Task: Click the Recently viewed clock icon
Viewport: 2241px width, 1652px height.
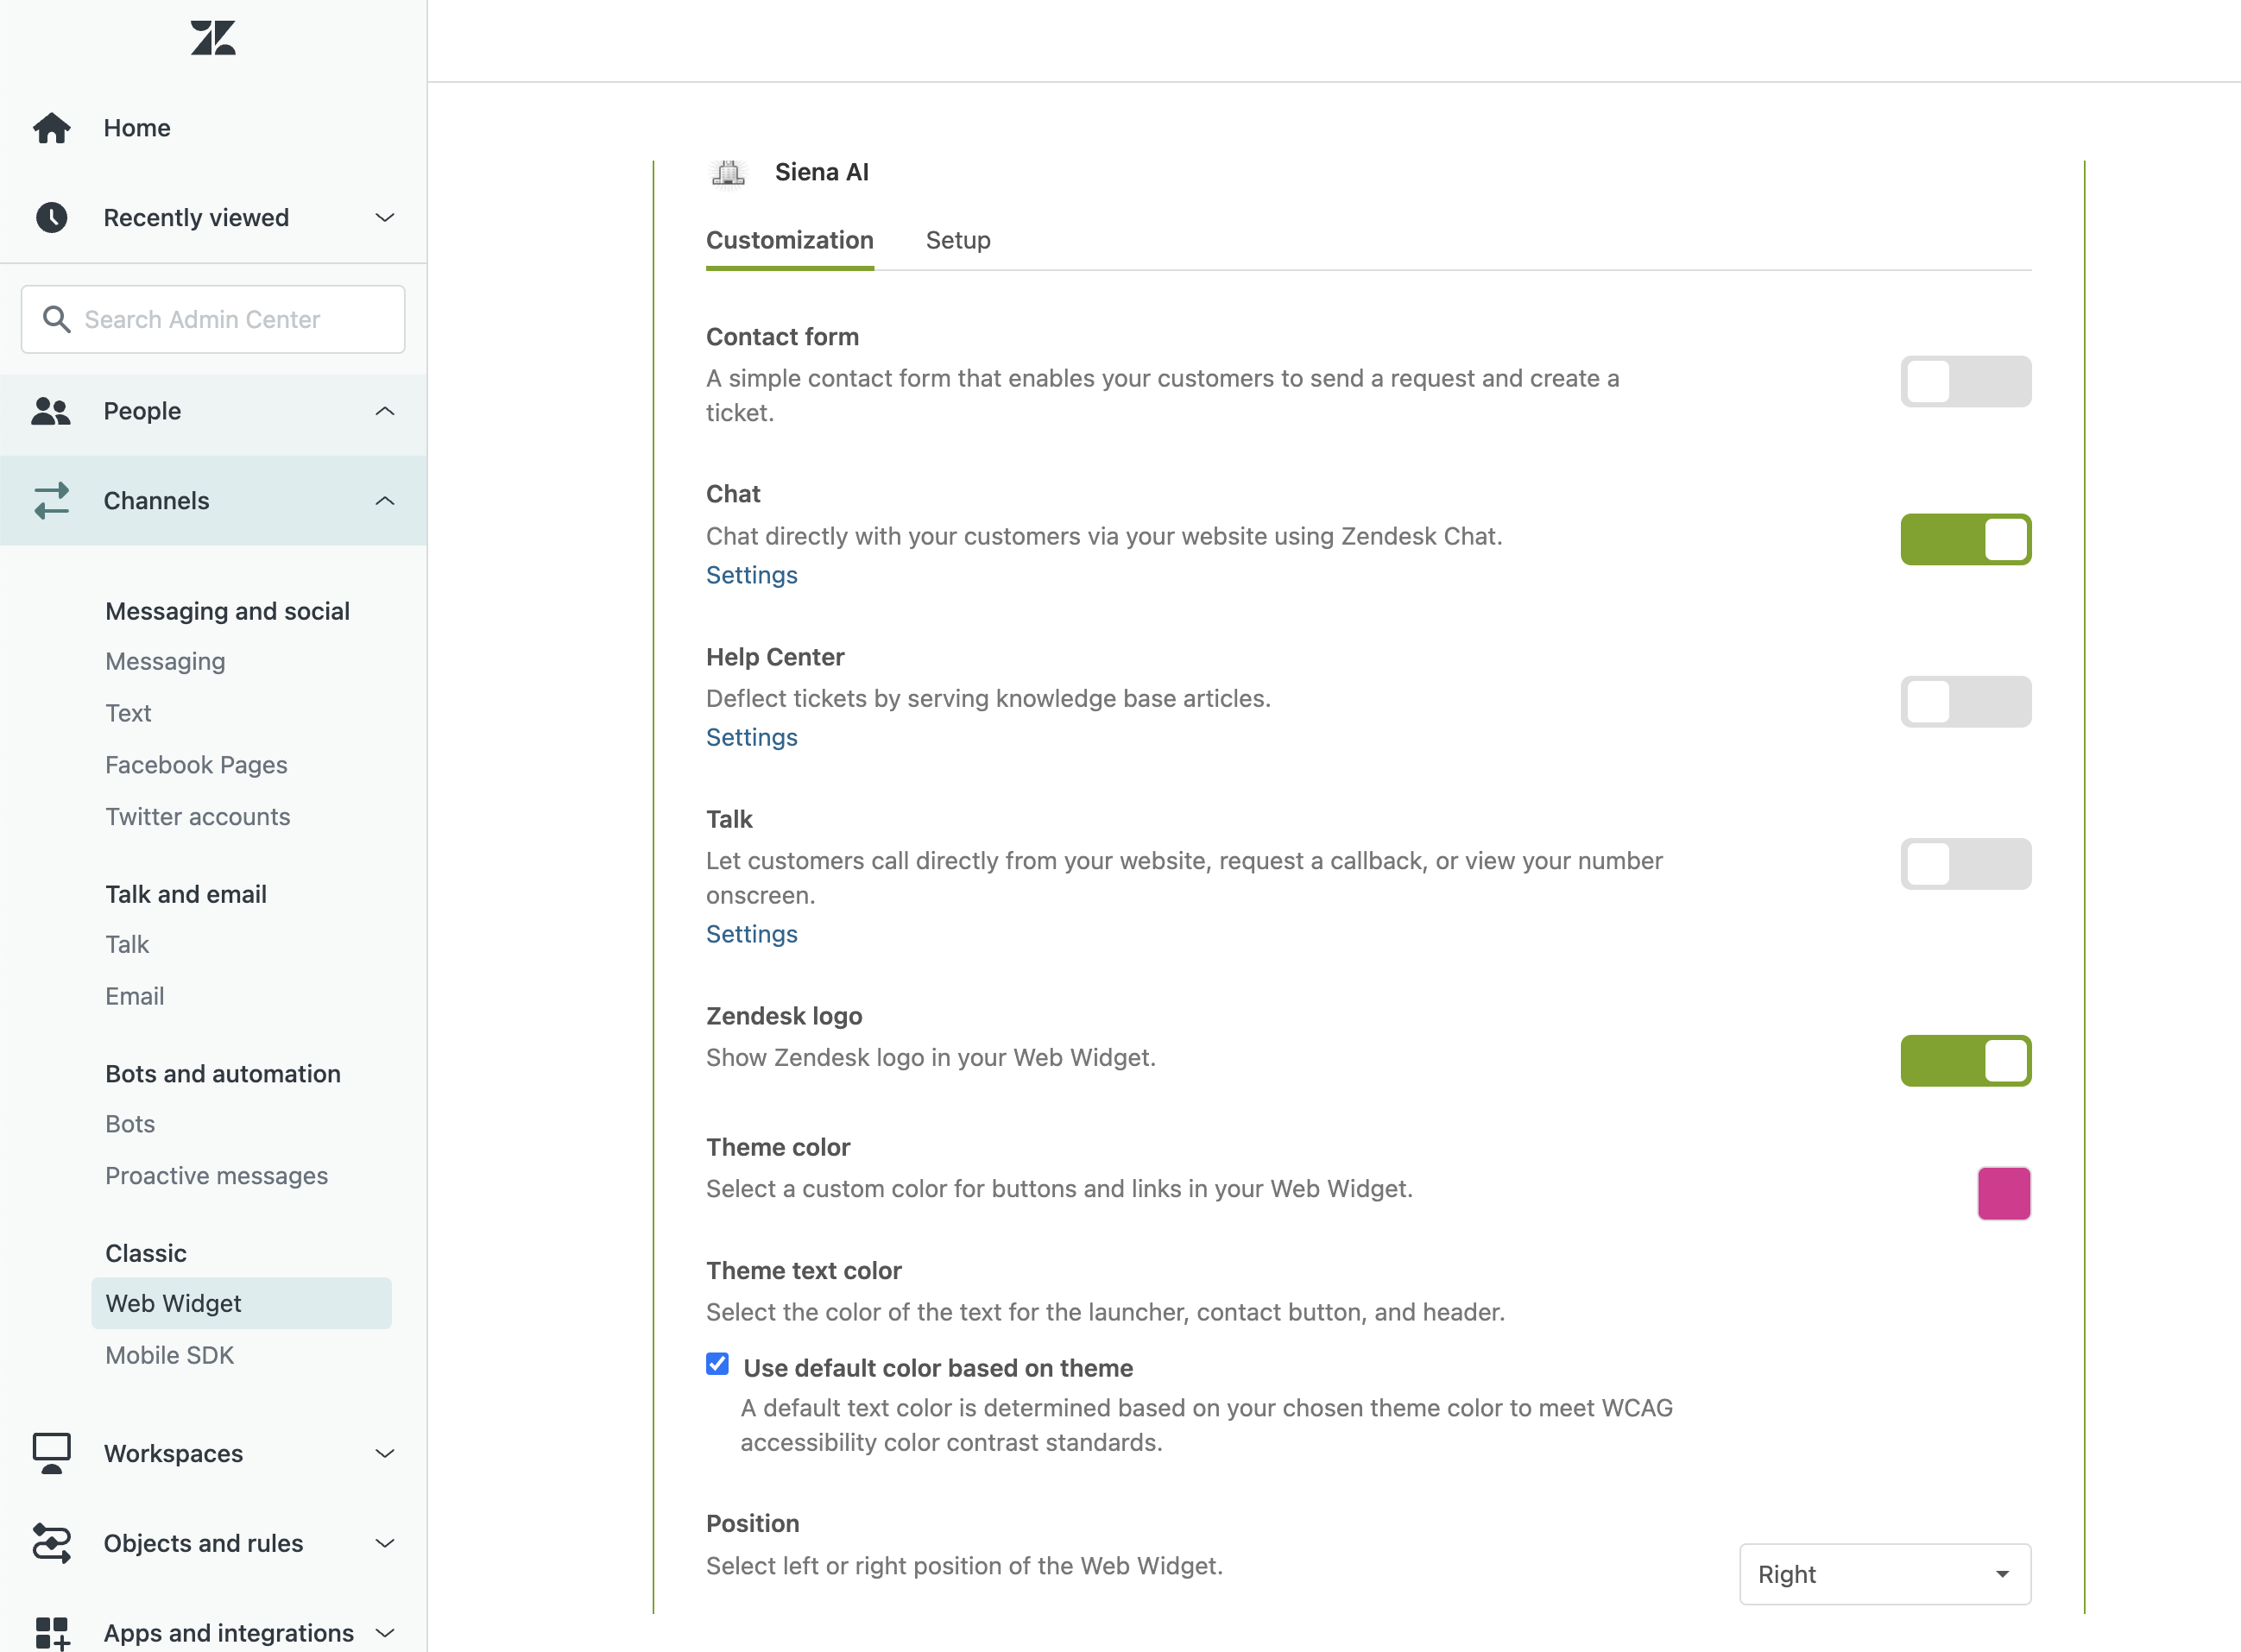Action: click(x=51, y=217)
